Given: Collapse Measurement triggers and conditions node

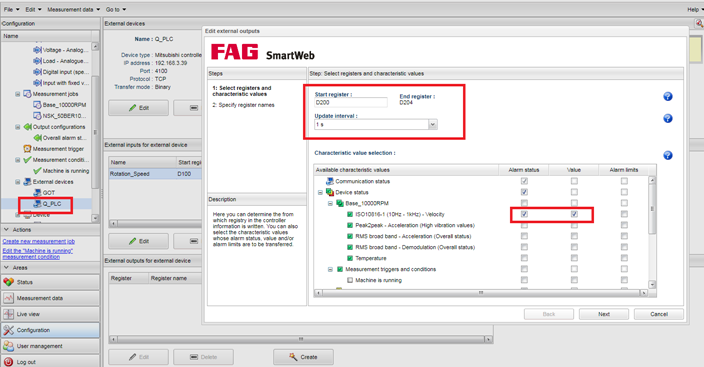Looking at the screenshot, I should [x=330, y=269].
